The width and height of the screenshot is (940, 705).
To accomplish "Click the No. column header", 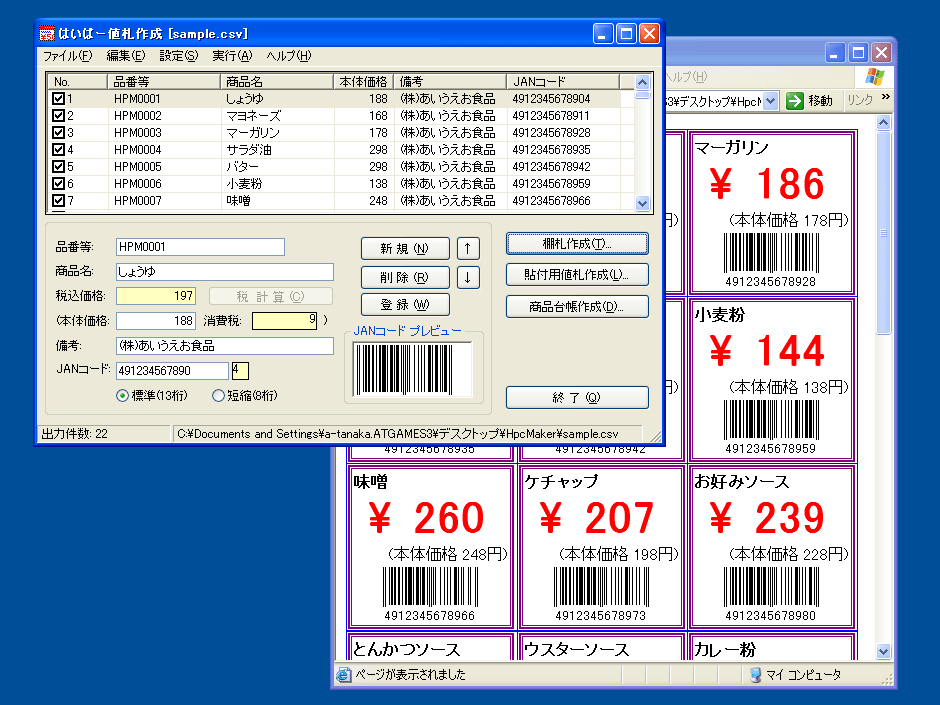I will tap(77, 82).
